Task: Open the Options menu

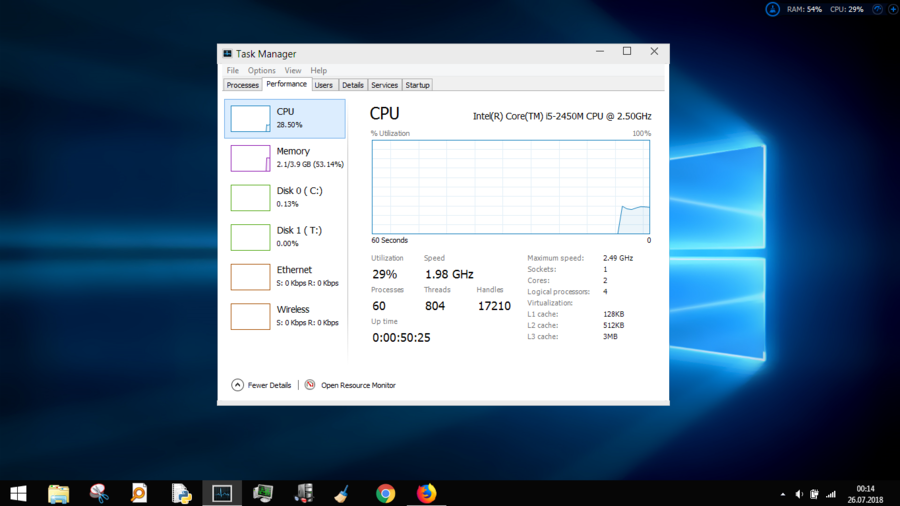Action: pyautogui.click(x=262, y=71)
